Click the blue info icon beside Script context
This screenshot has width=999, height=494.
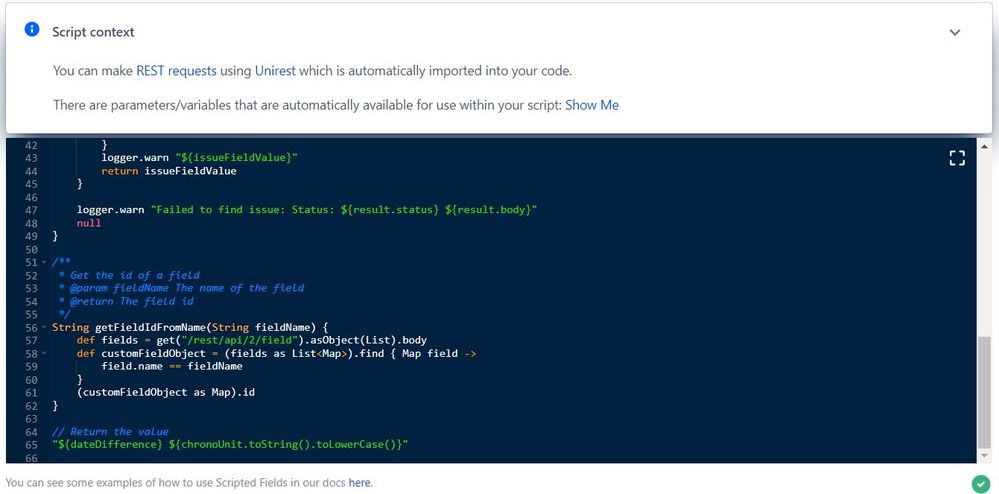[x=32, y=29]
